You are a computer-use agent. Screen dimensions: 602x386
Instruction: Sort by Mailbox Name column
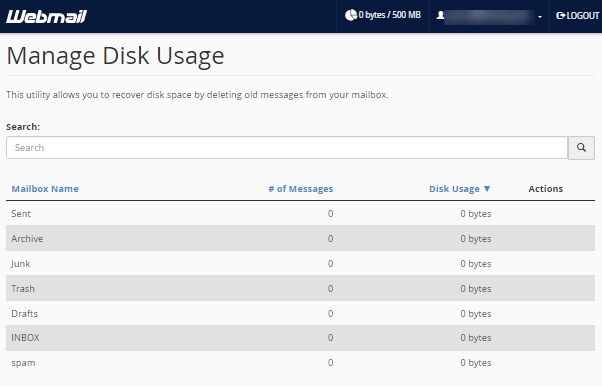point(45,189)
